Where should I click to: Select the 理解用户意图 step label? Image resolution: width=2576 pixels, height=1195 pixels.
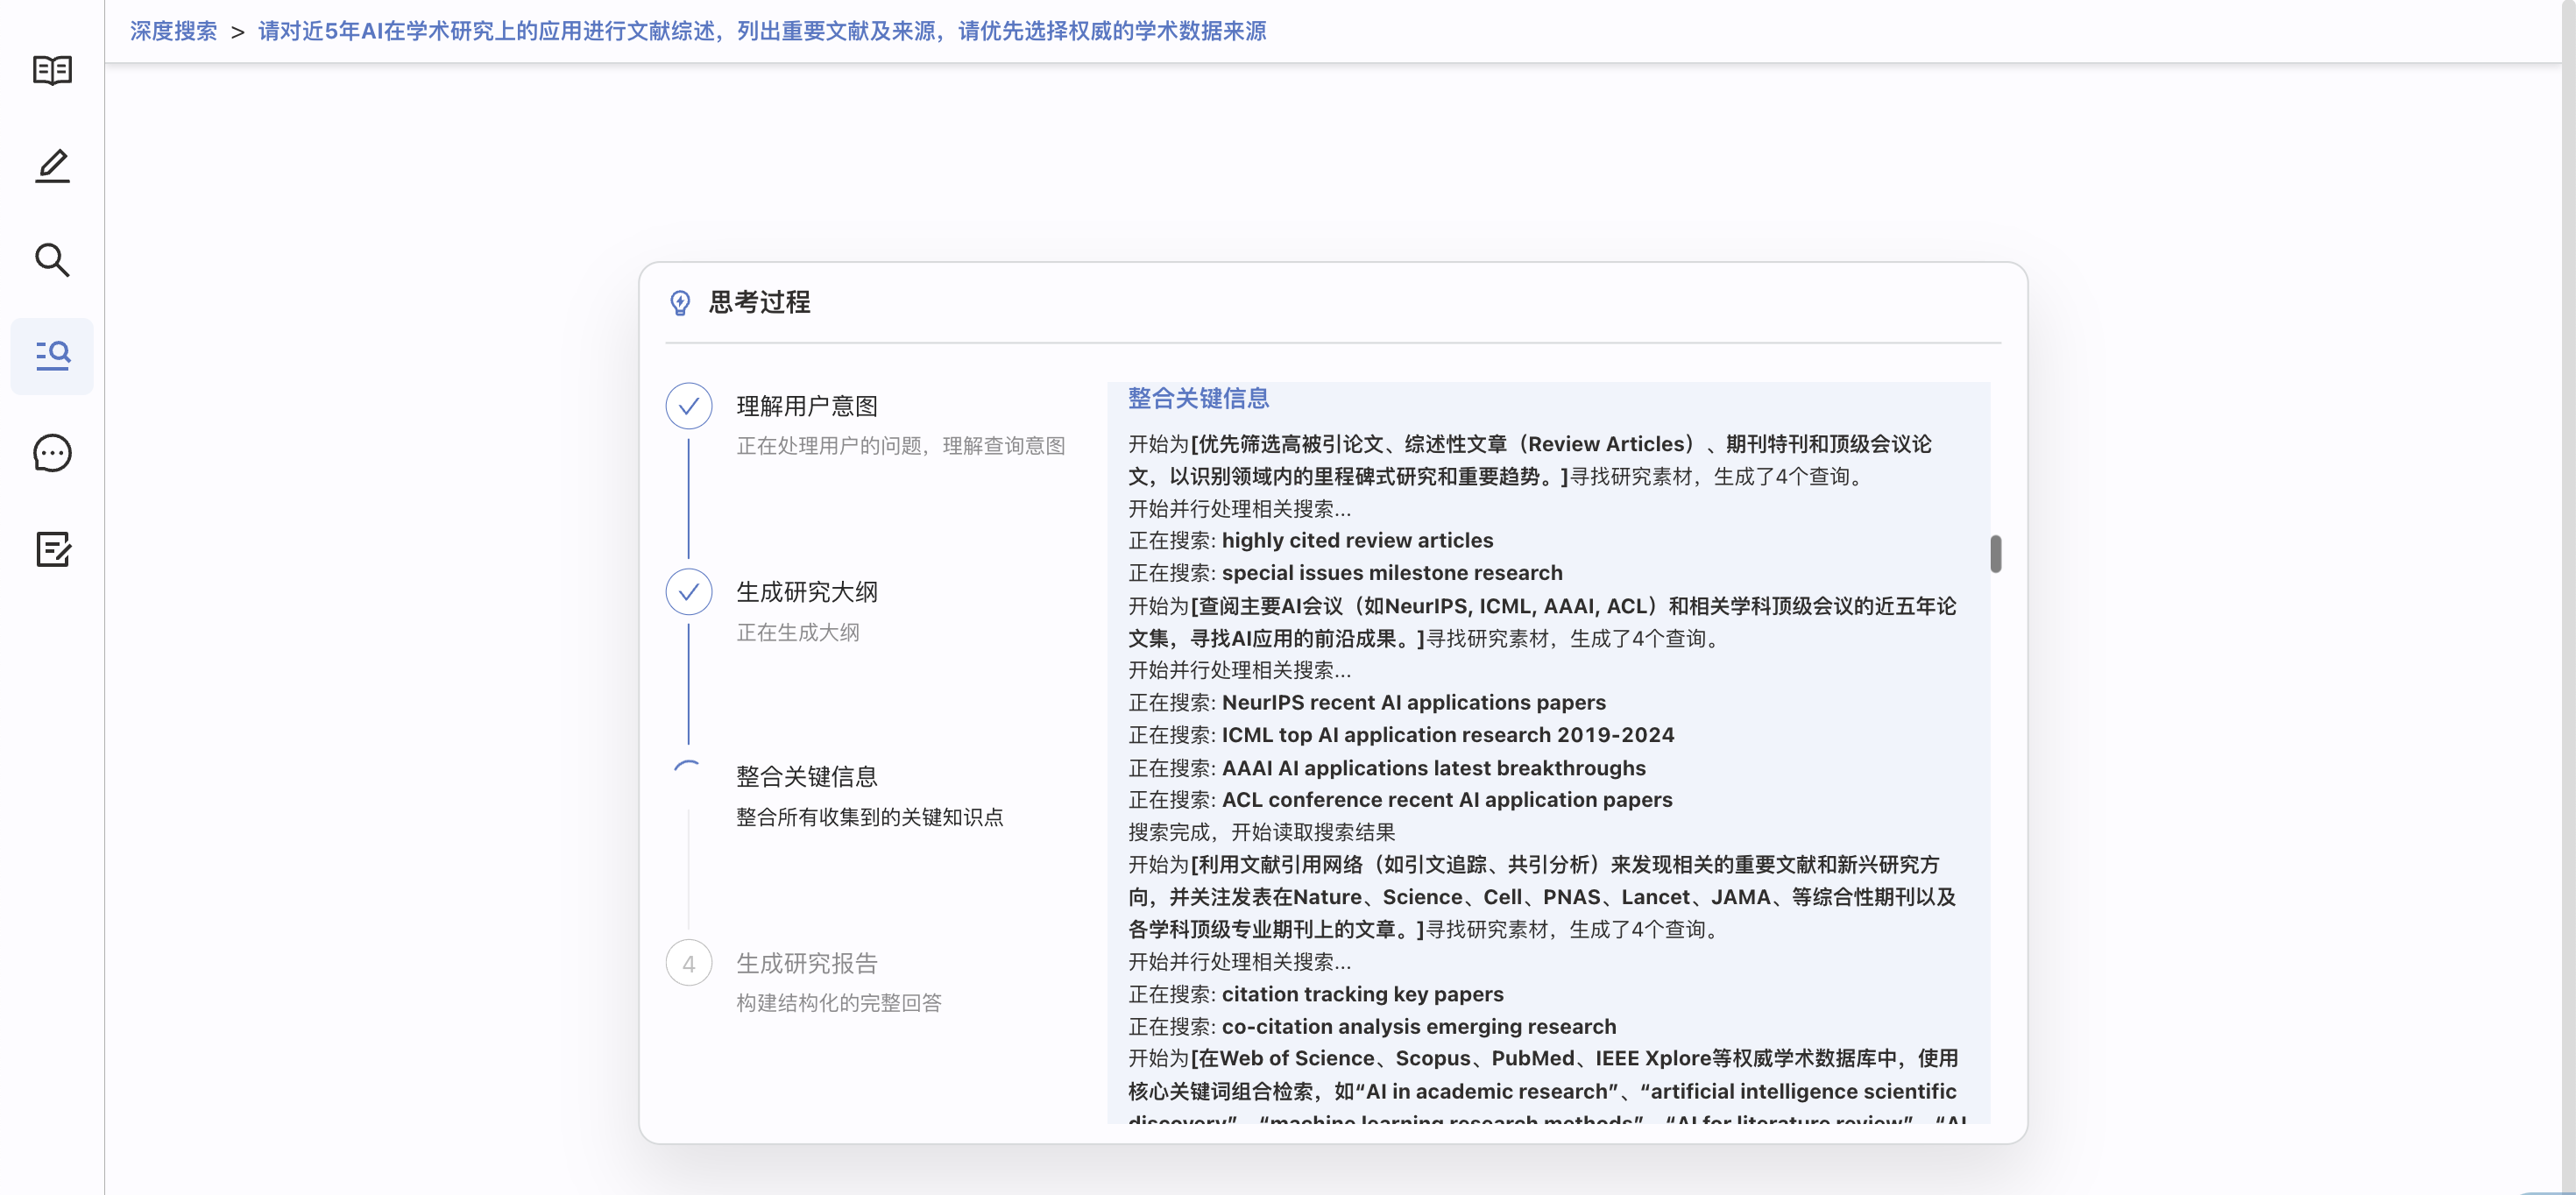pyautogui.click(x=807, y=406)
